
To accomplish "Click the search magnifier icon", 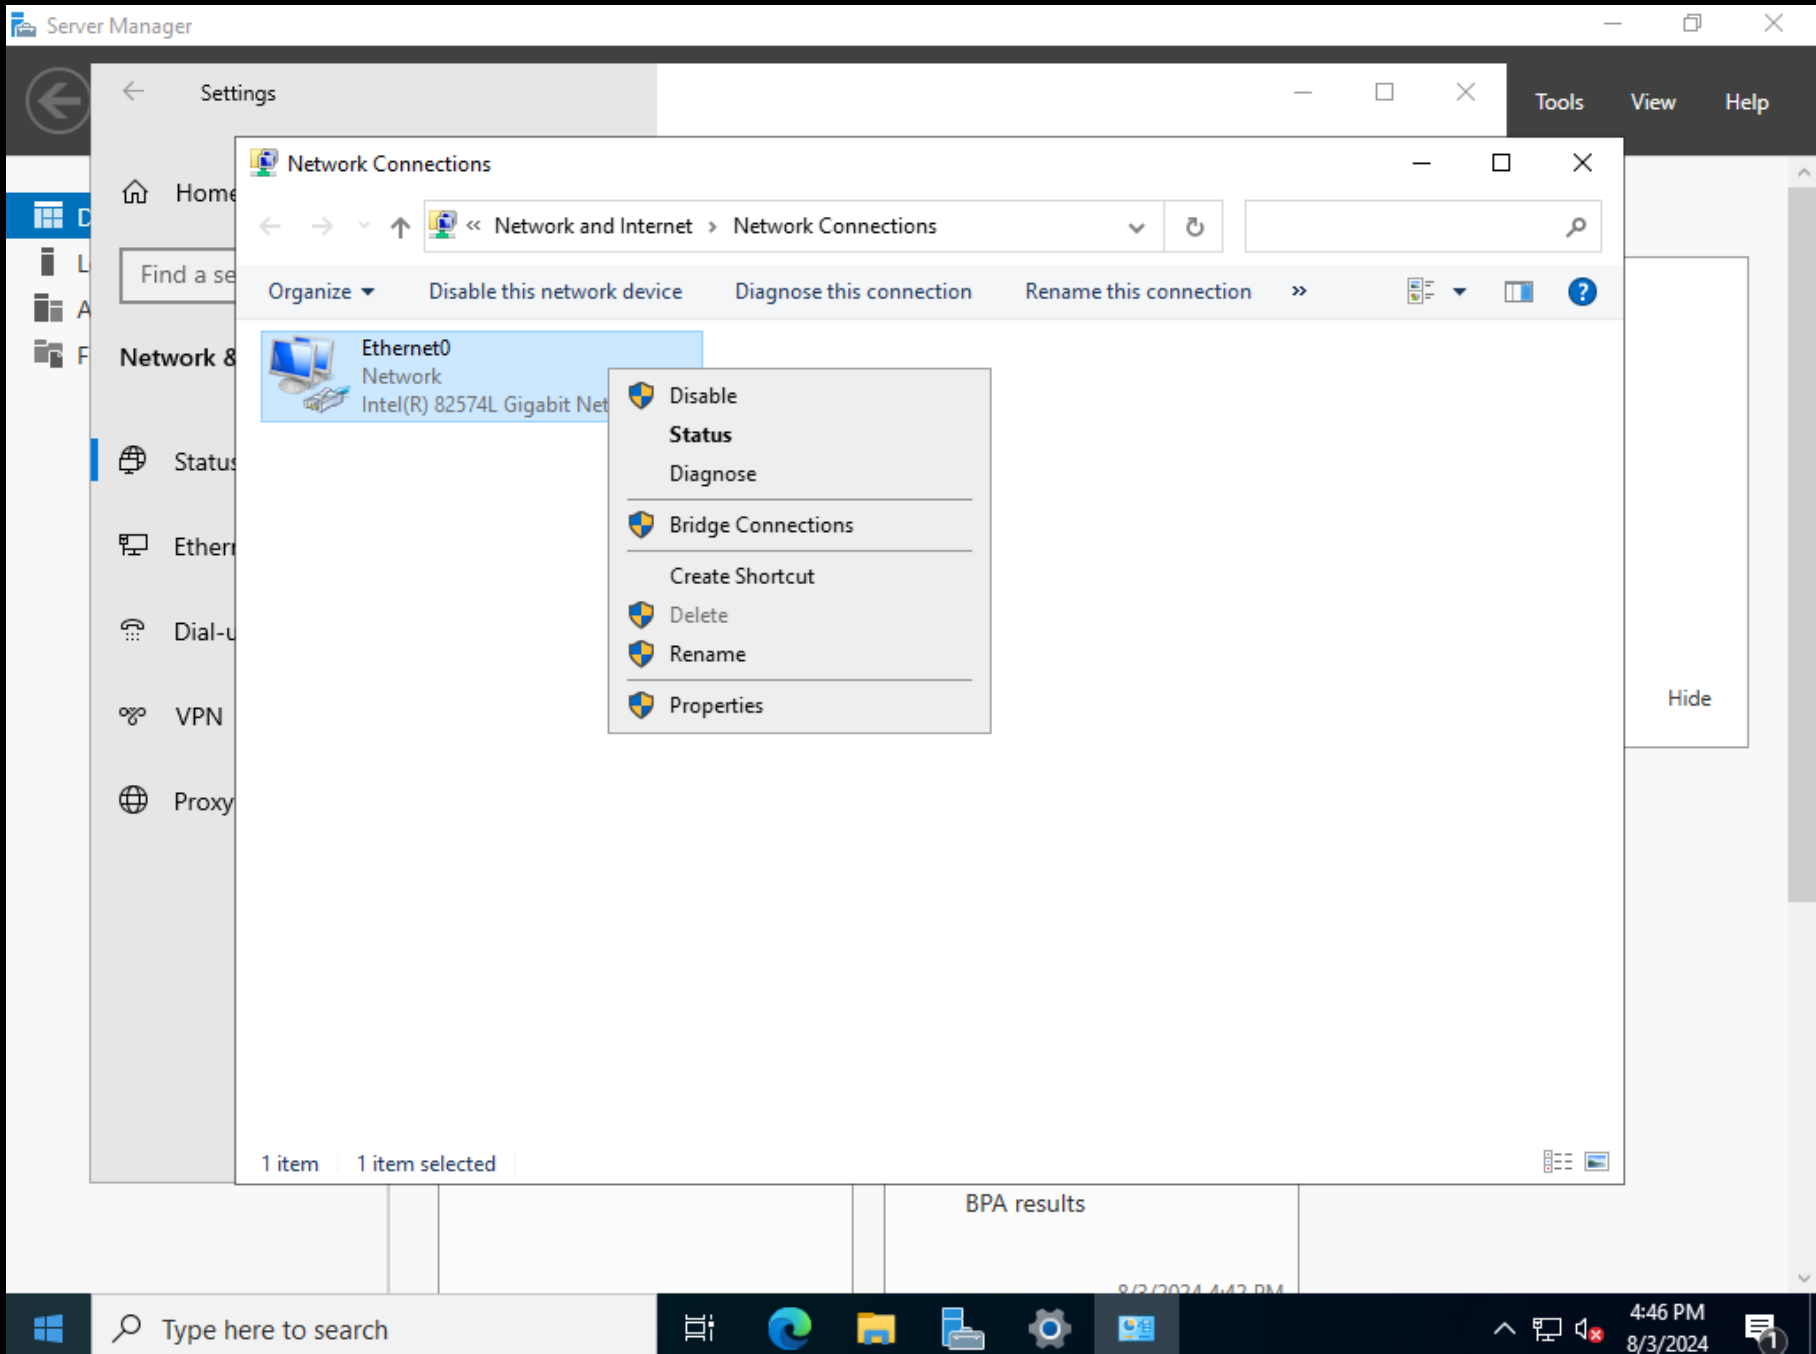I will 1576,227.
